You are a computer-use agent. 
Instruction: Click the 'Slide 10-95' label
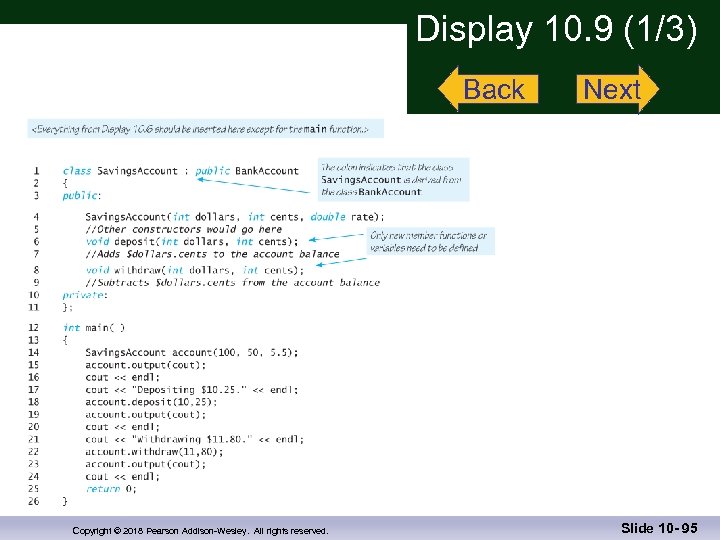659,528
